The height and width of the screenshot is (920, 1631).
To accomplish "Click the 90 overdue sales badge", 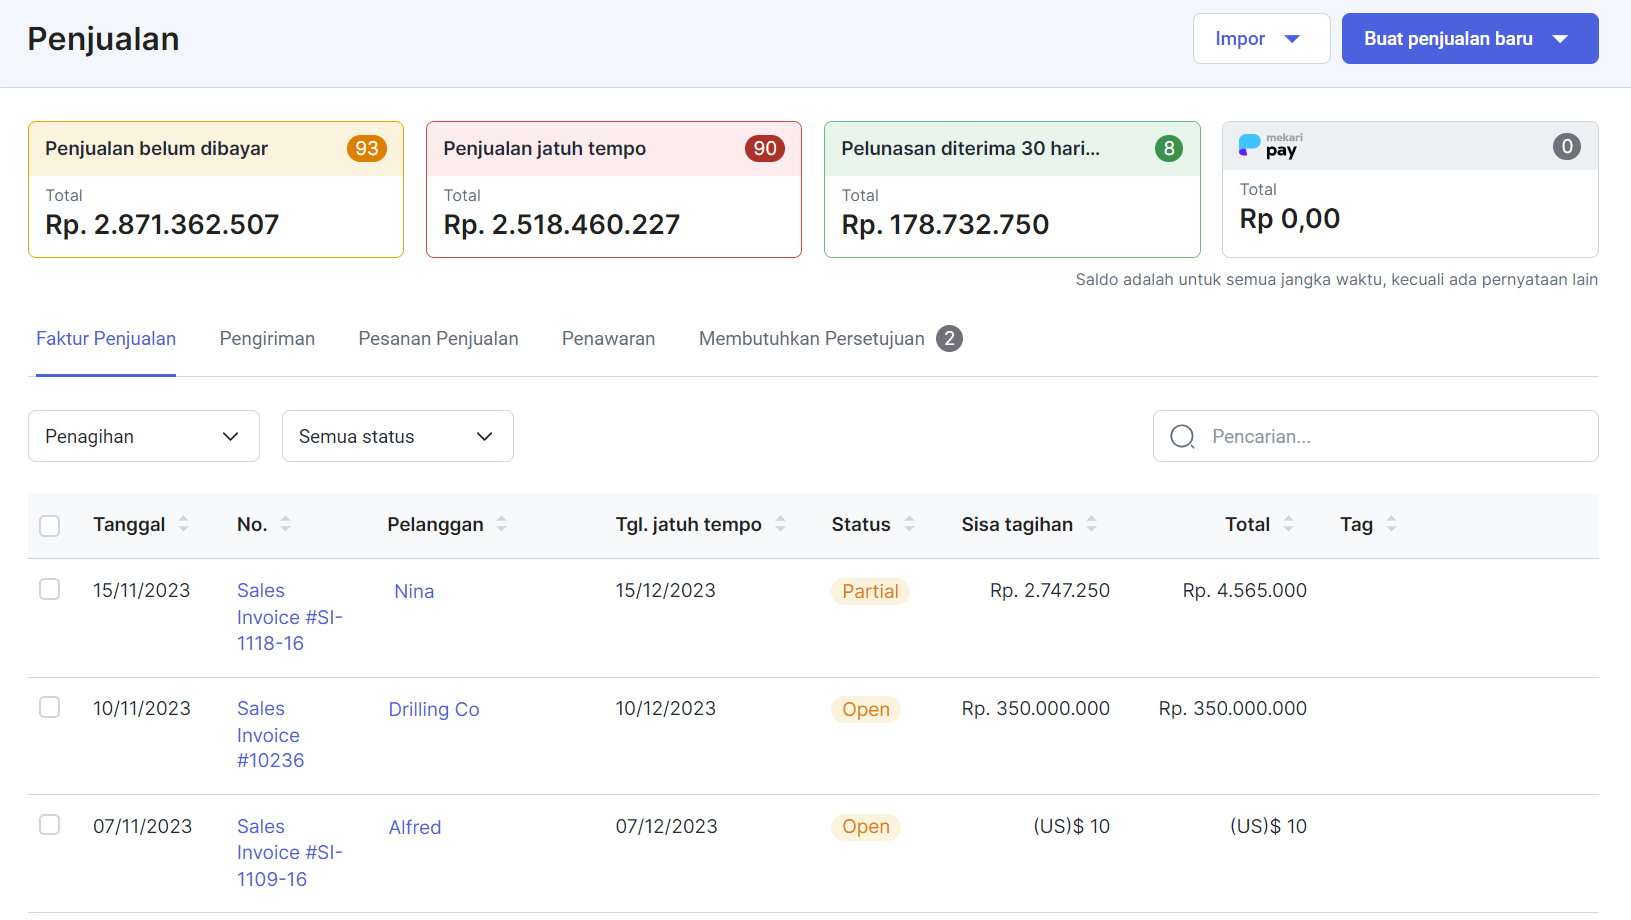I will click(x=765, y=148).
